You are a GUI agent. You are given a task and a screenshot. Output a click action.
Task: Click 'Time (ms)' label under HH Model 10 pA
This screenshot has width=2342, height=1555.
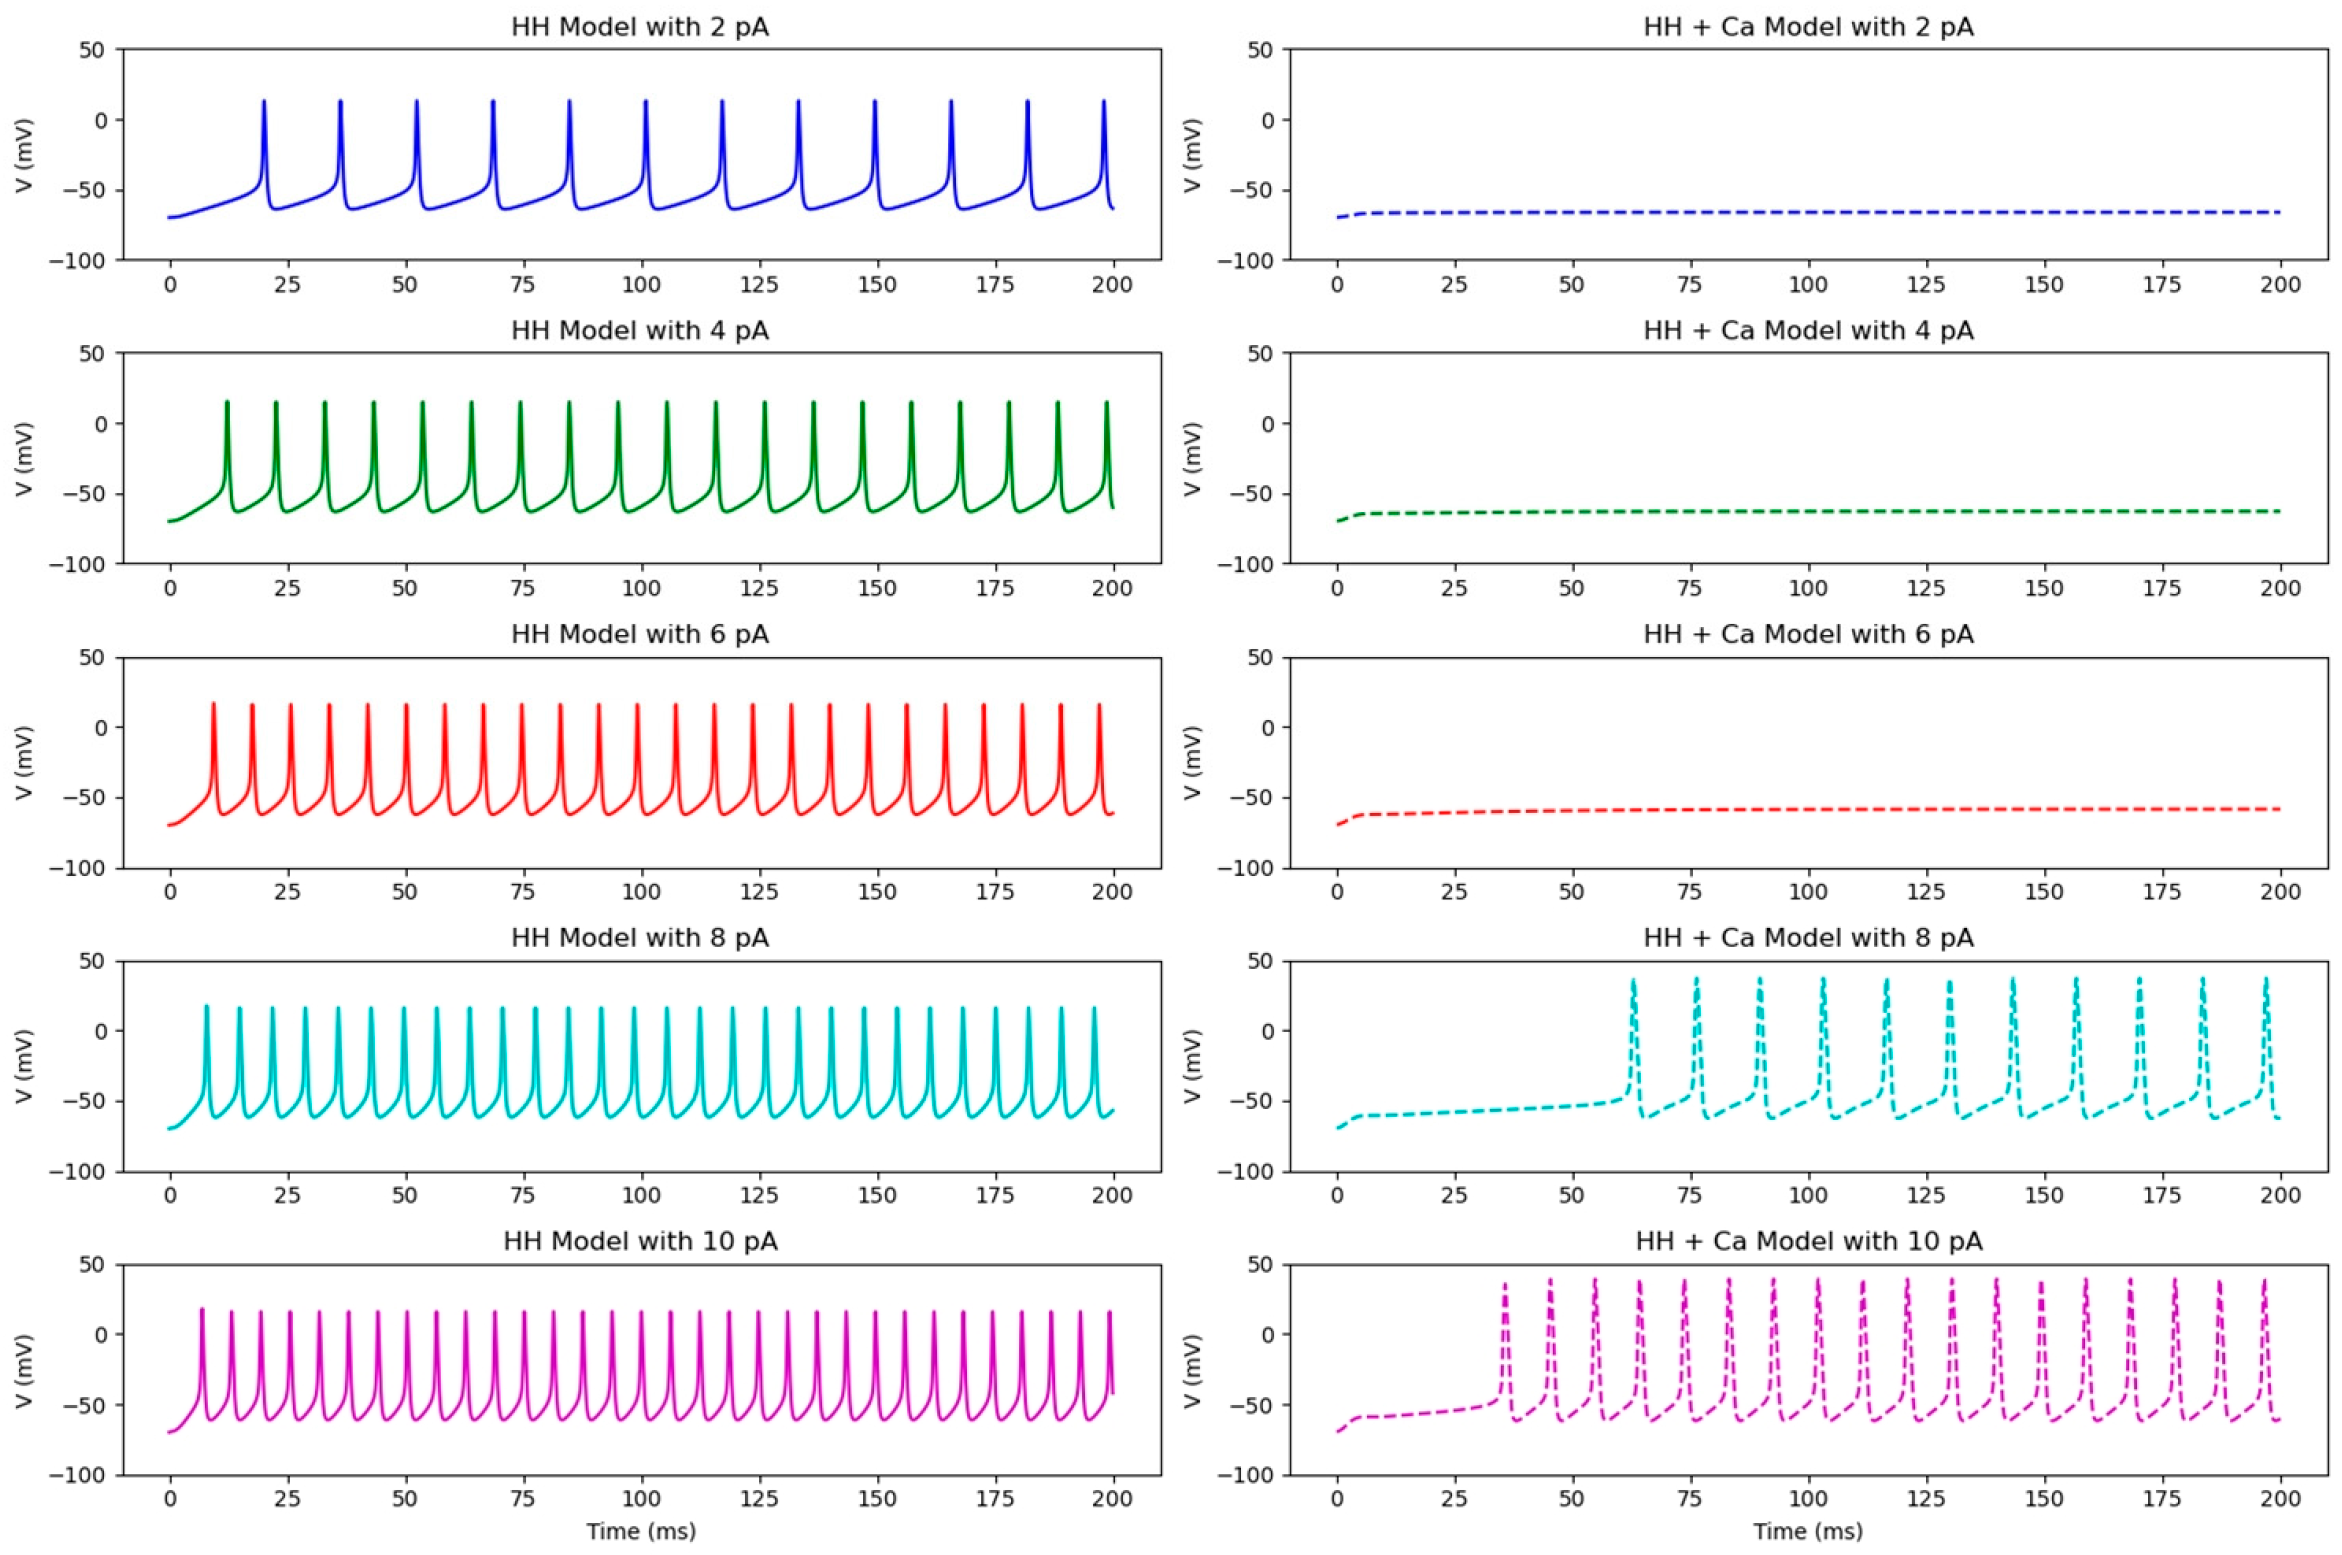pos(641,1531)
